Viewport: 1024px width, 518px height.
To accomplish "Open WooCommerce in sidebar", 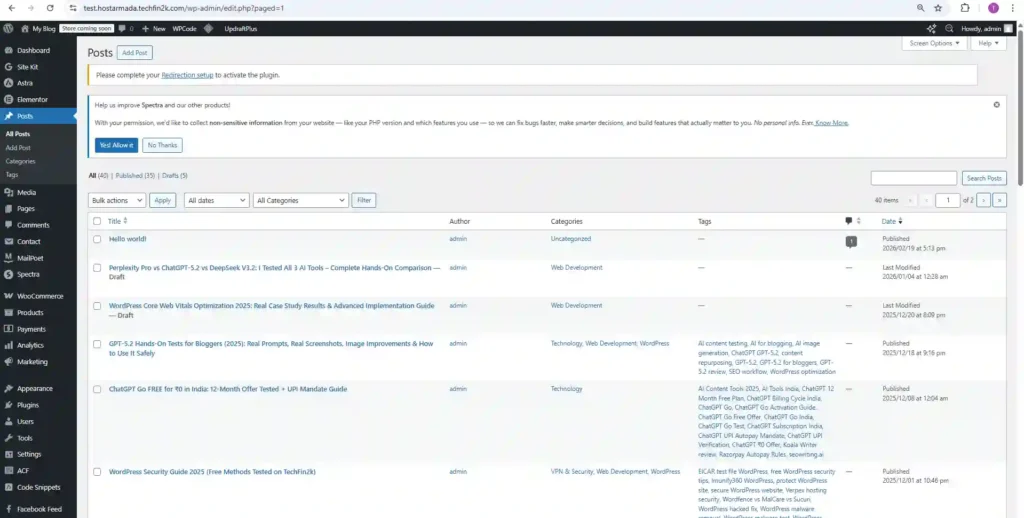I will point(39,296).
